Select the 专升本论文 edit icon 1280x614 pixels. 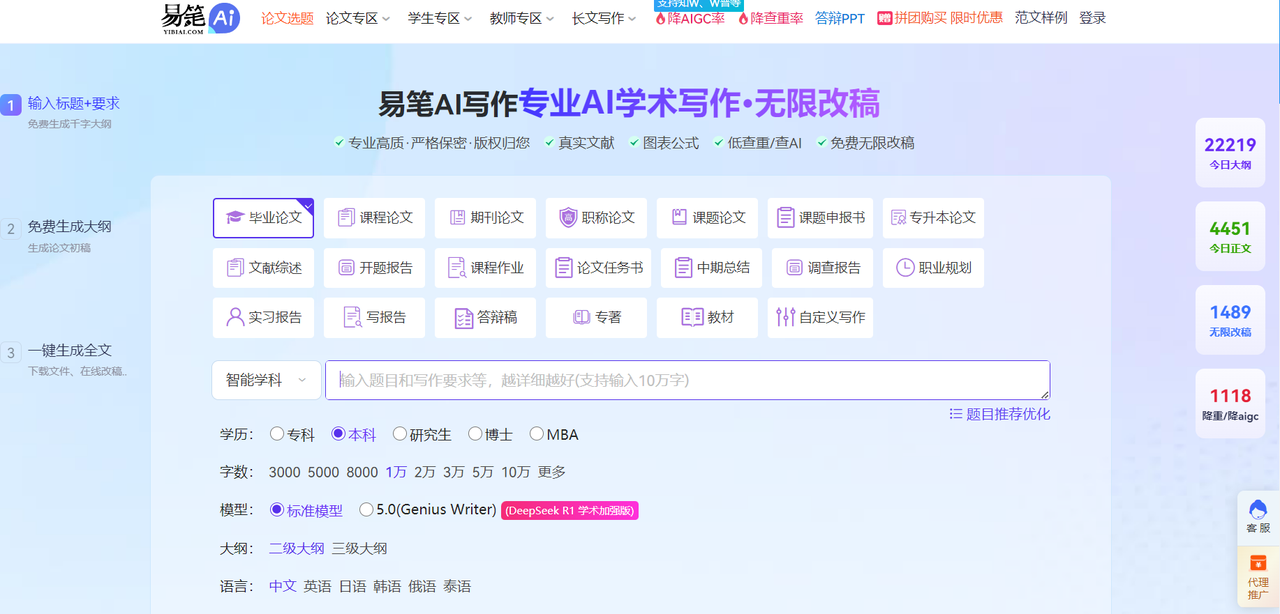pyautogui.click(x=898, y=218)
